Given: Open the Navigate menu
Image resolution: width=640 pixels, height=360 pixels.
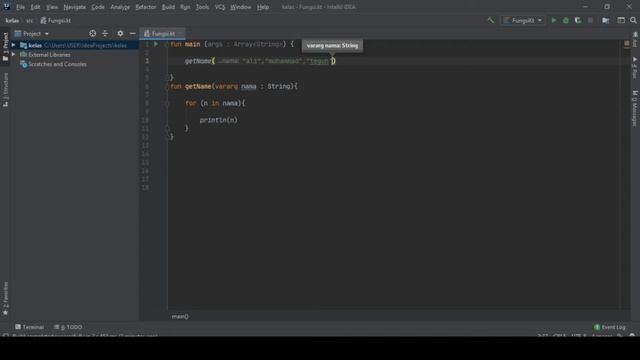Looking at the screenshot, I should click(75, 7).
